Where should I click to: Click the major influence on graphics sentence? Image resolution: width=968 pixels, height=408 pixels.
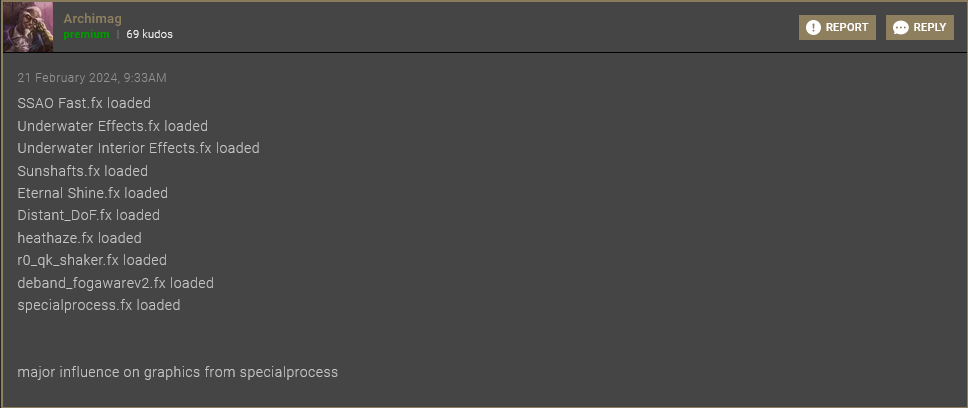pos(178,372)
